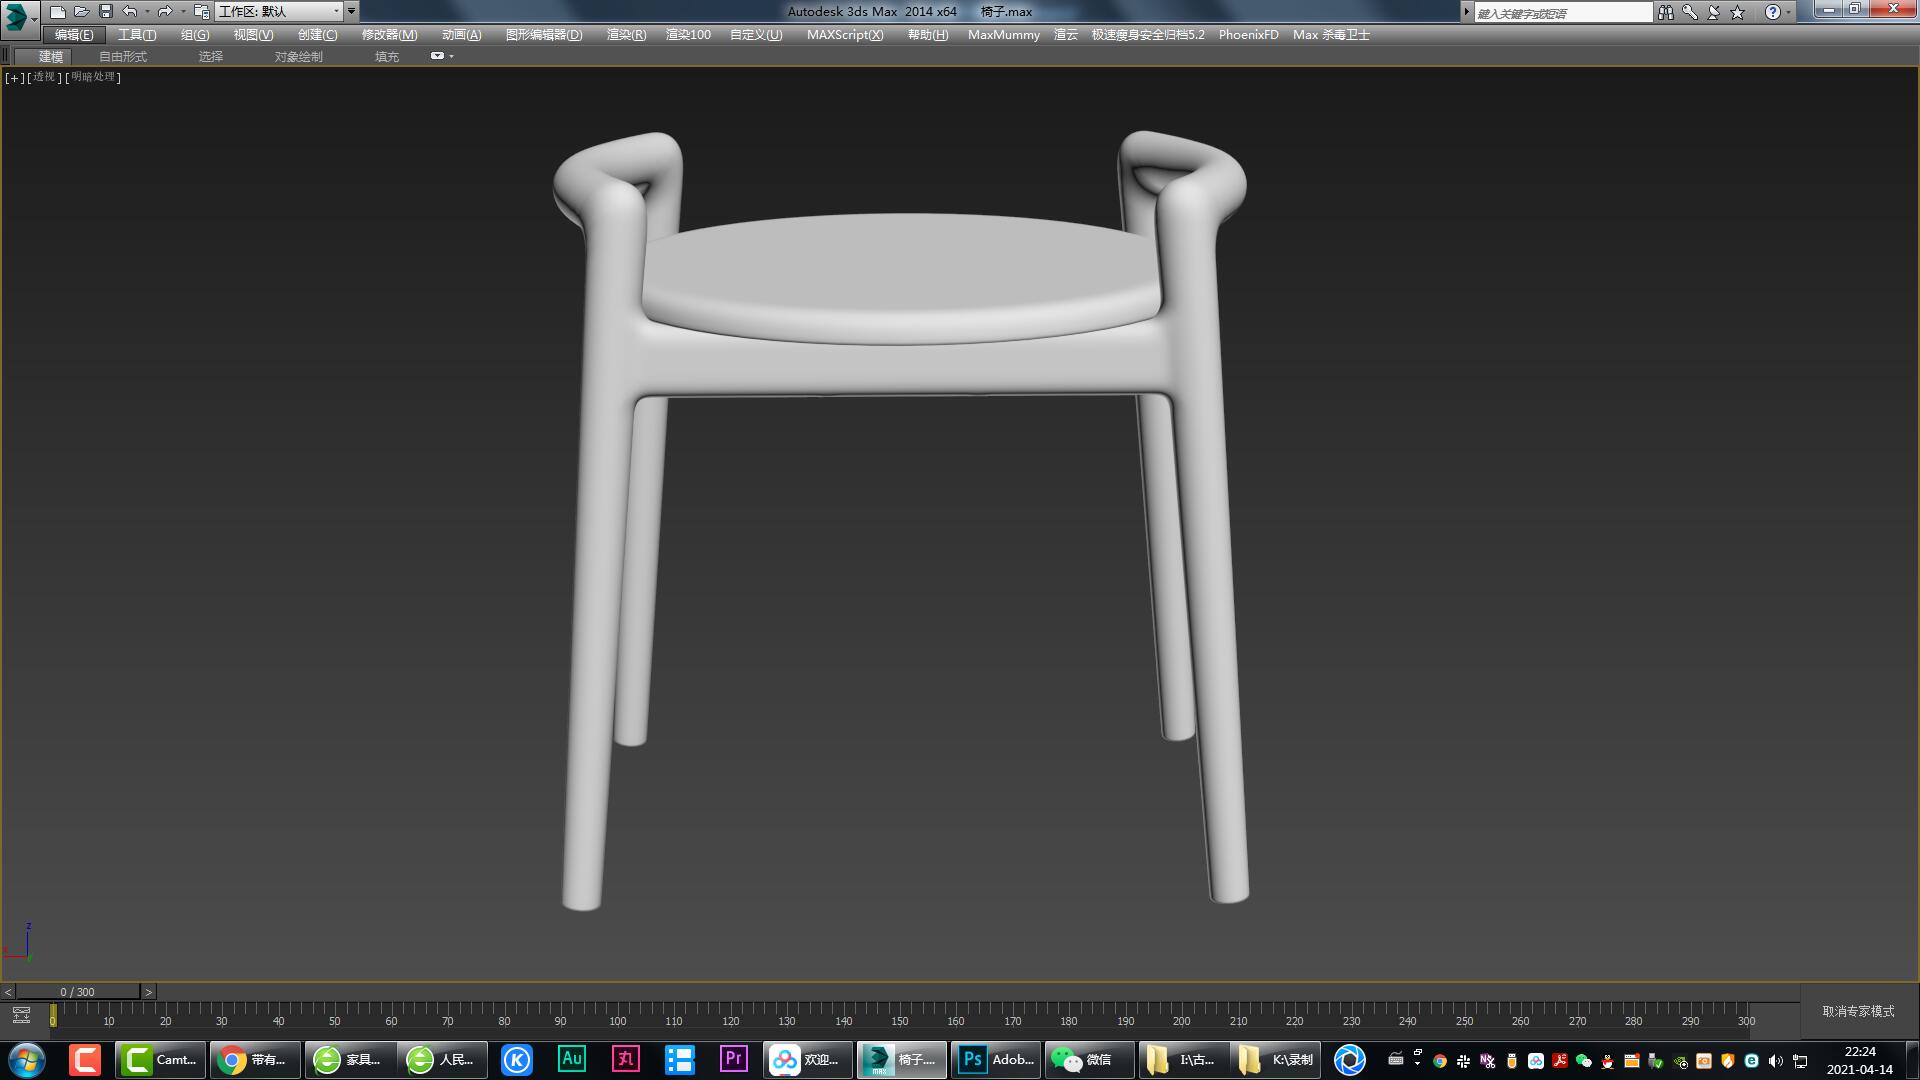
Task: Click the next frame arrow beside 0/300
Action: click(148, 991)
